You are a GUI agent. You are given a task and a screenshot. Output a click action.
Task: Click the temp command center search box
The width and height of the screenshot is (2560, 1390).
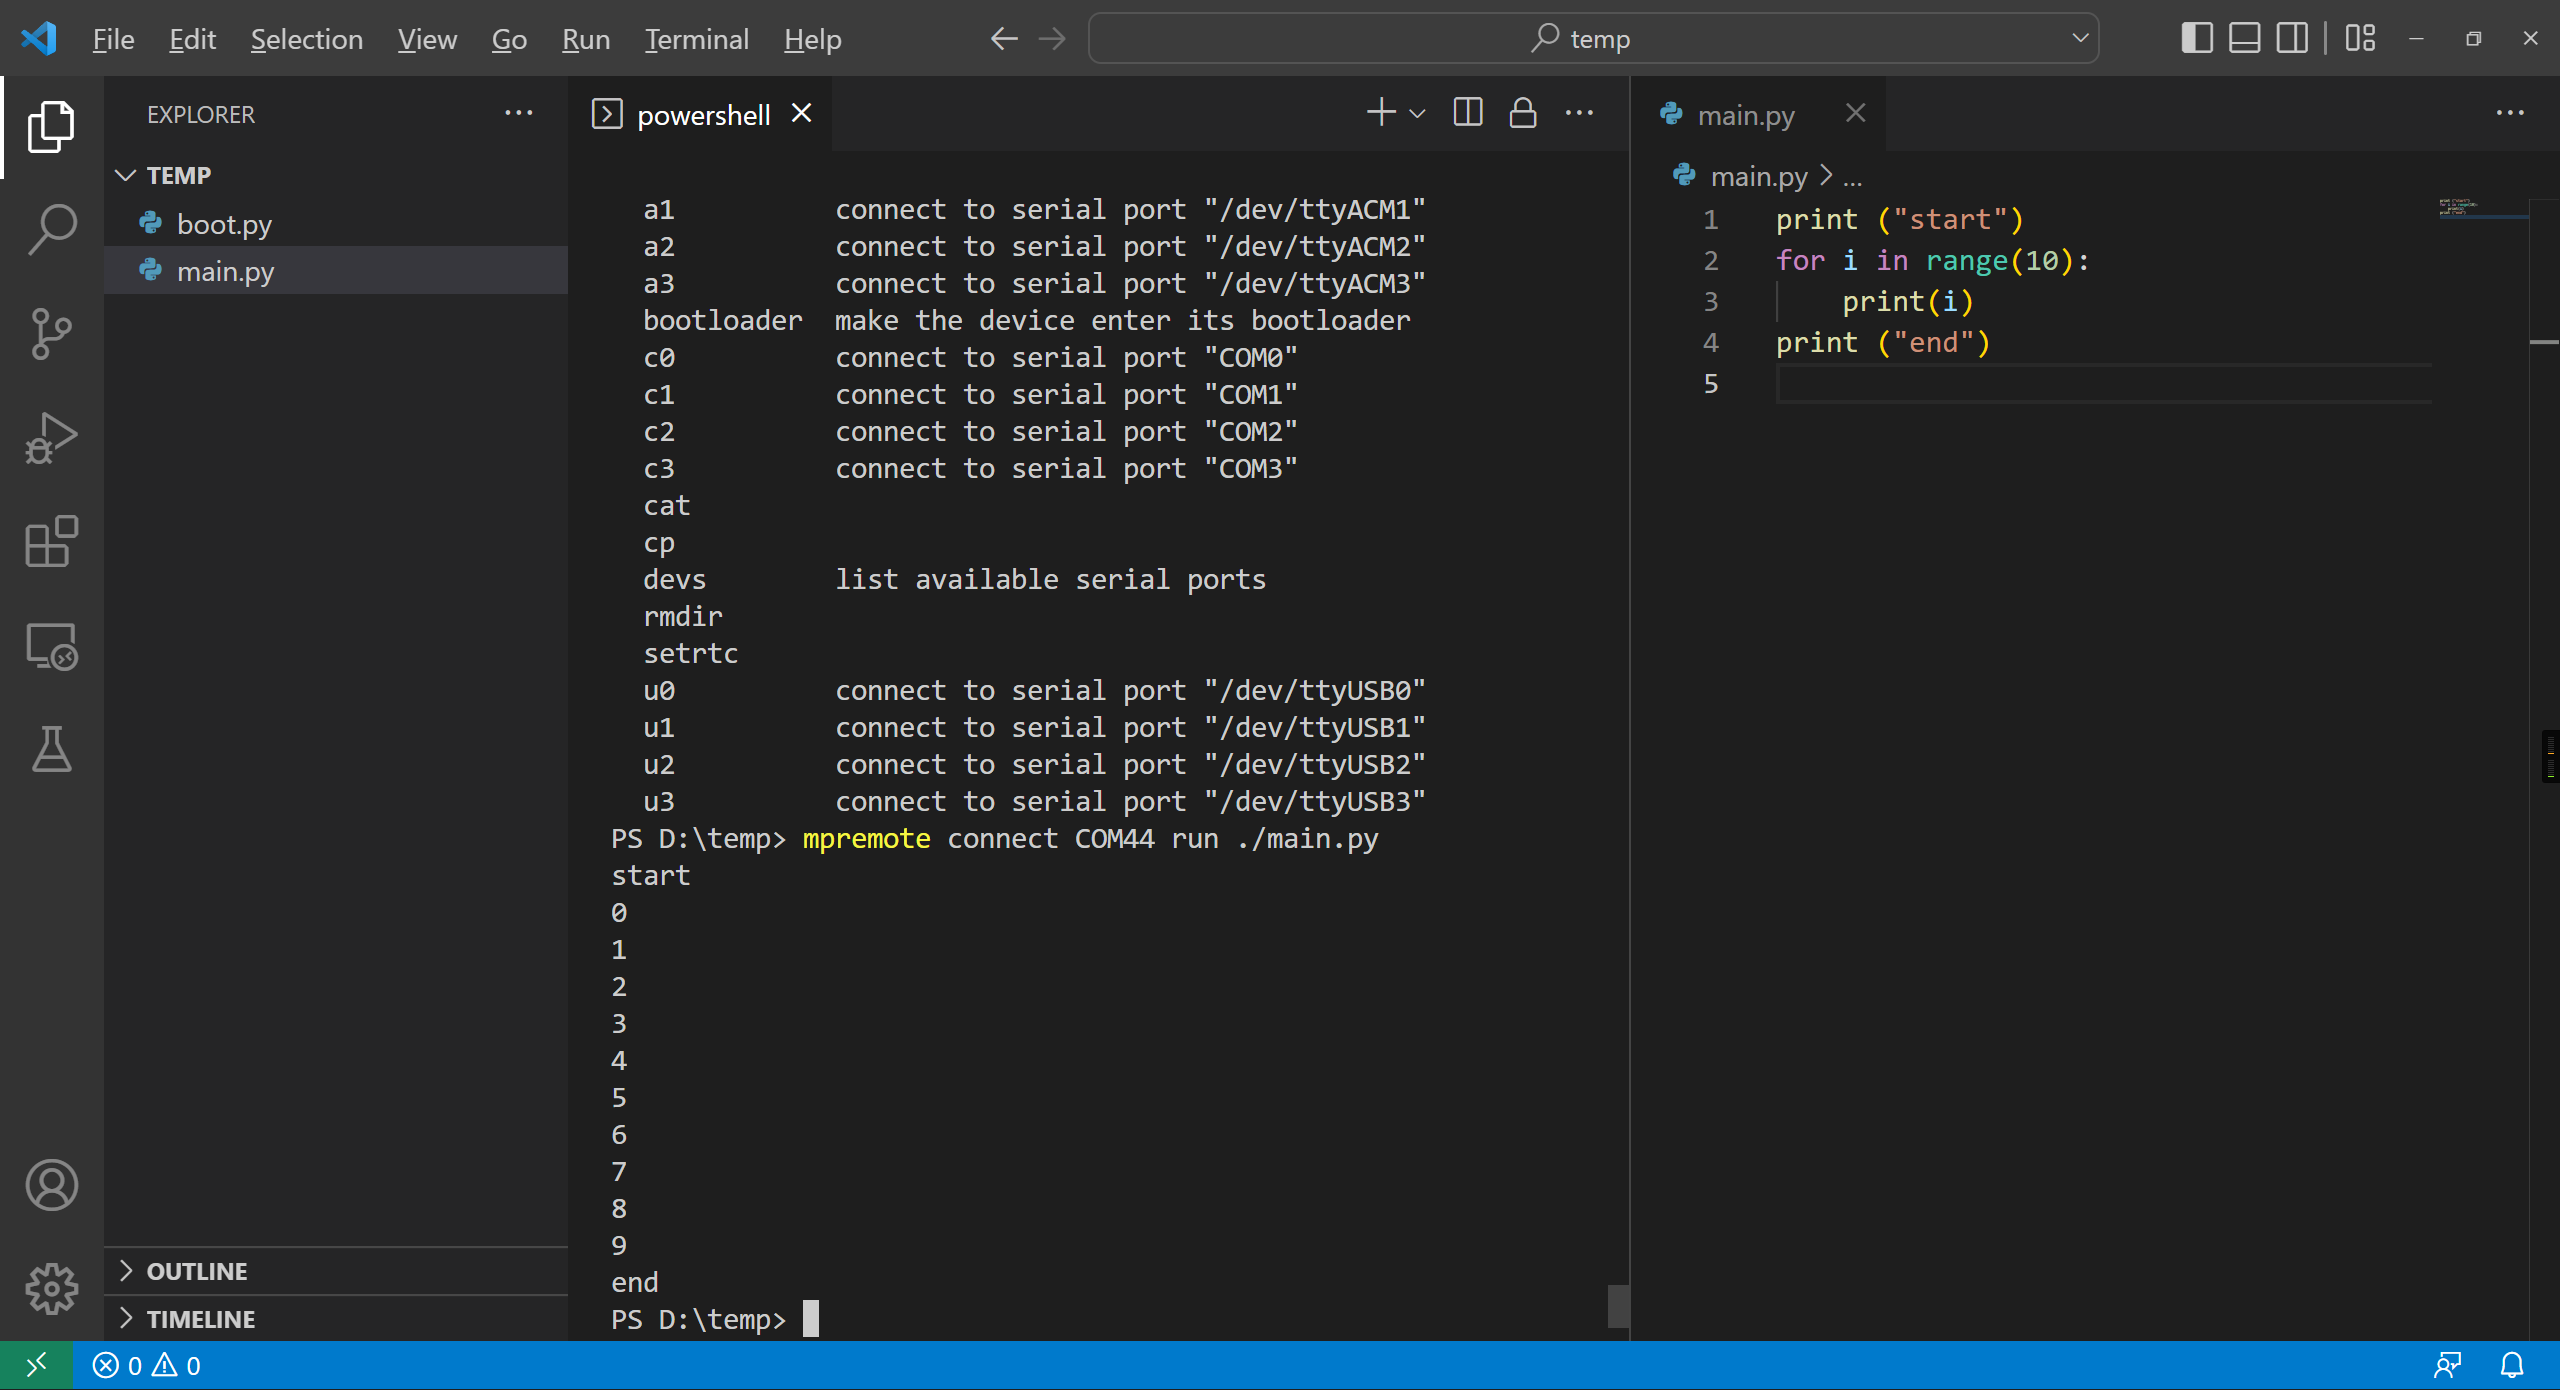coord(1592,38)
